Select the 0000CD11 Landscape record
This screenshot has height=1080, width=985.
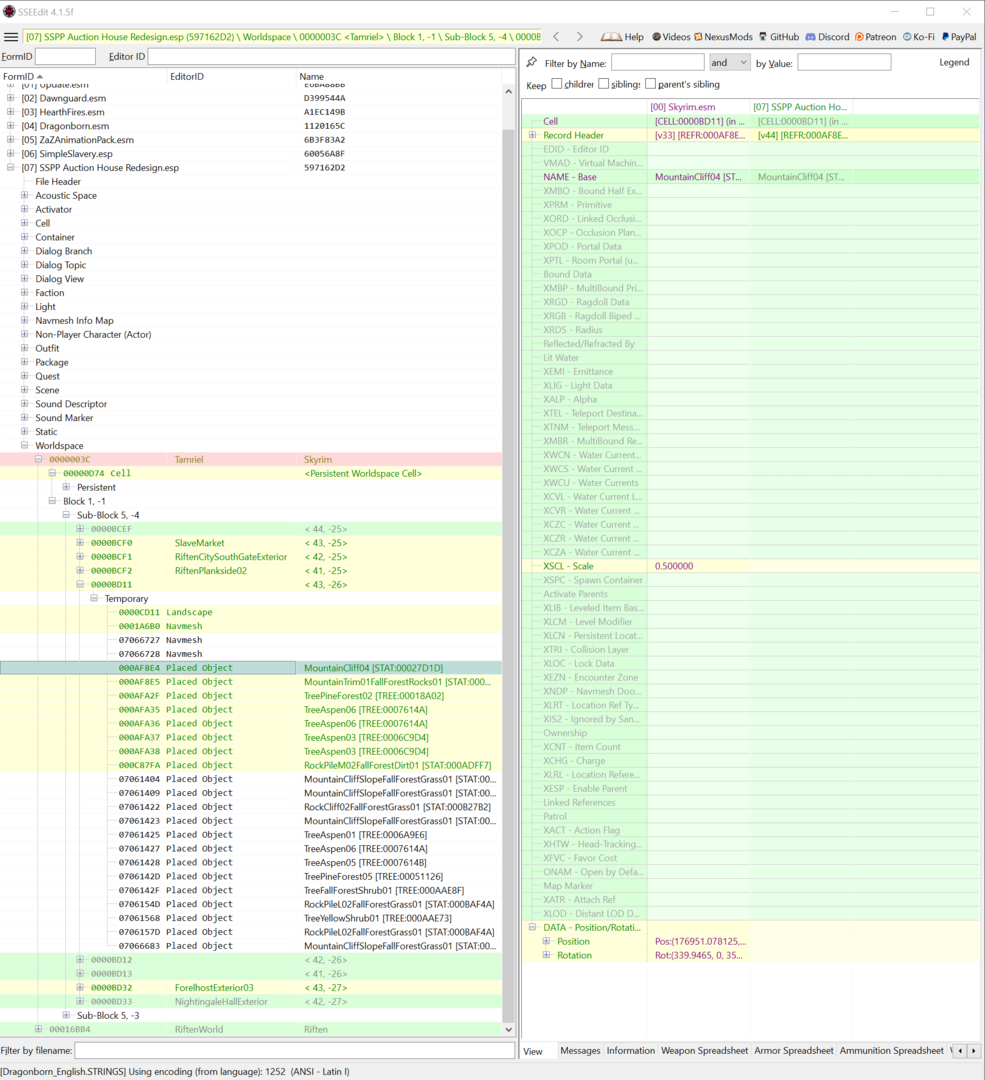251,612
